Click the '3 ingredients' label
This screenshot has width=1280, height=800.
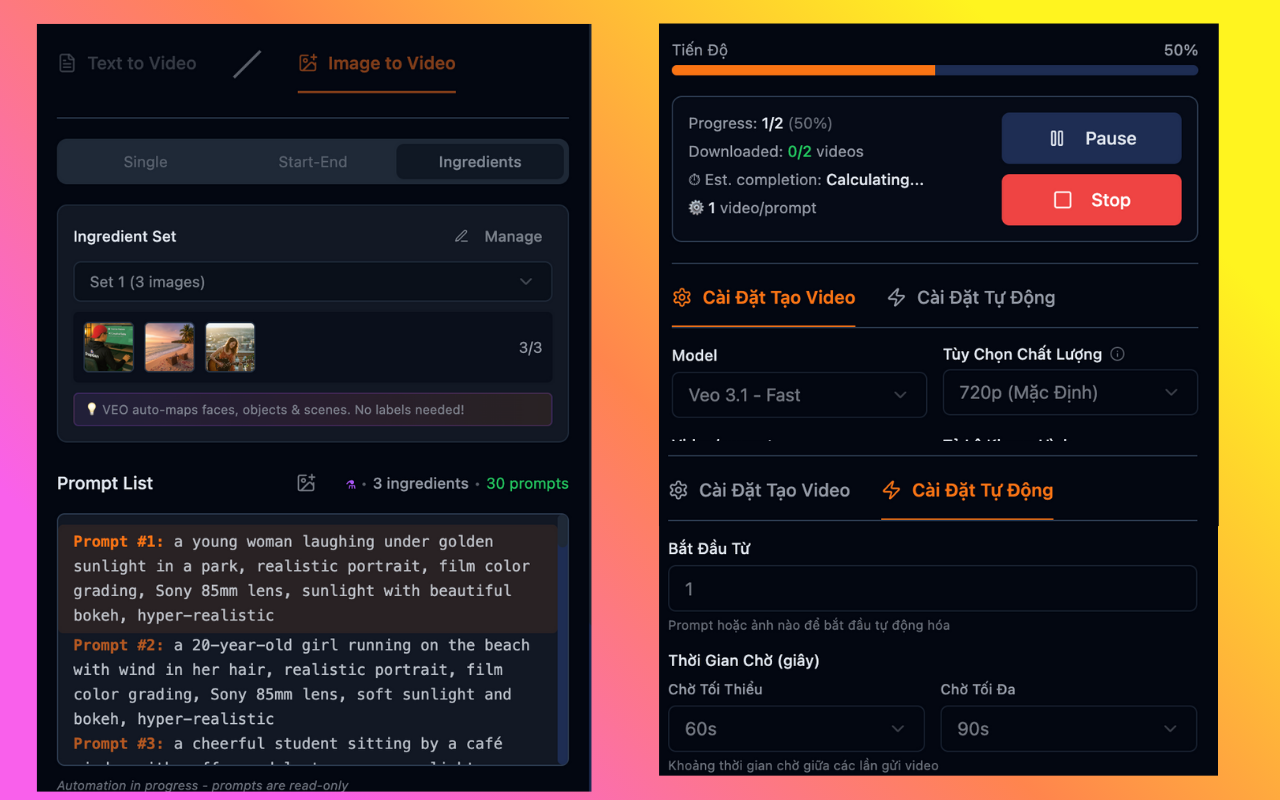tap(420, 484)
